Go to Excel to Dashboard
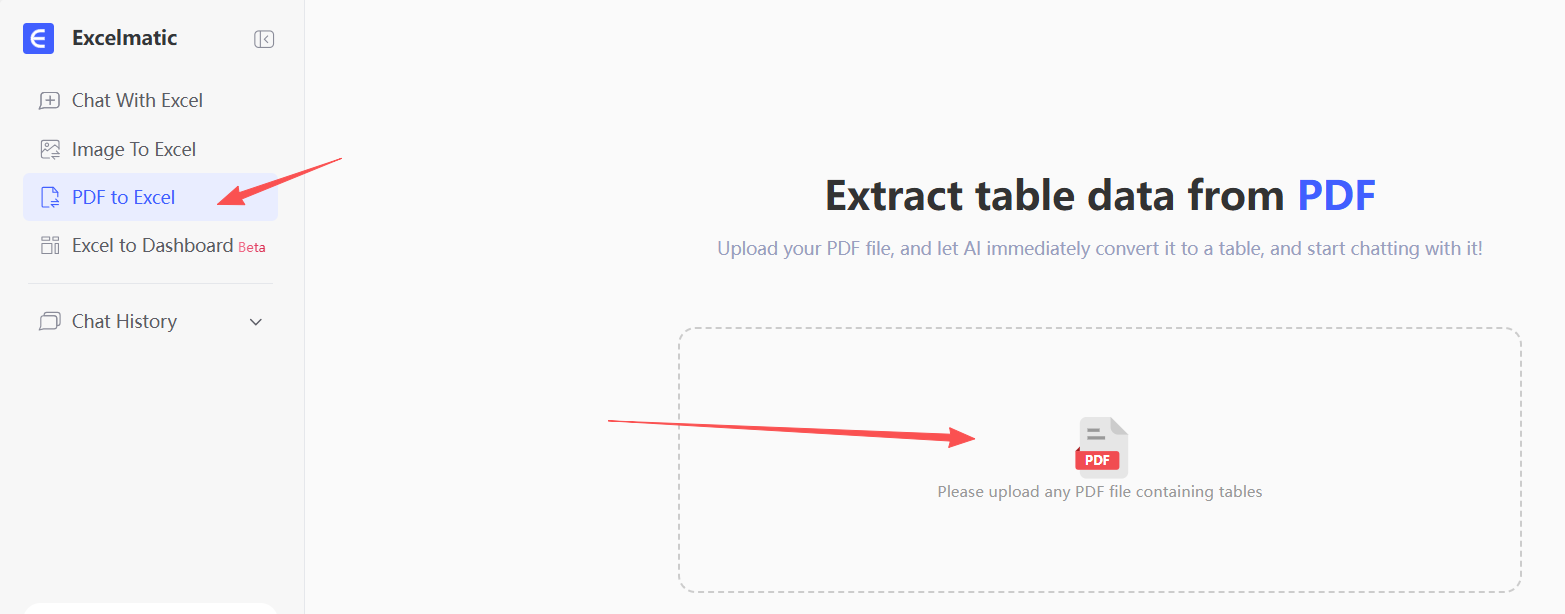The image size is (1565, 614). pos(152,246)
